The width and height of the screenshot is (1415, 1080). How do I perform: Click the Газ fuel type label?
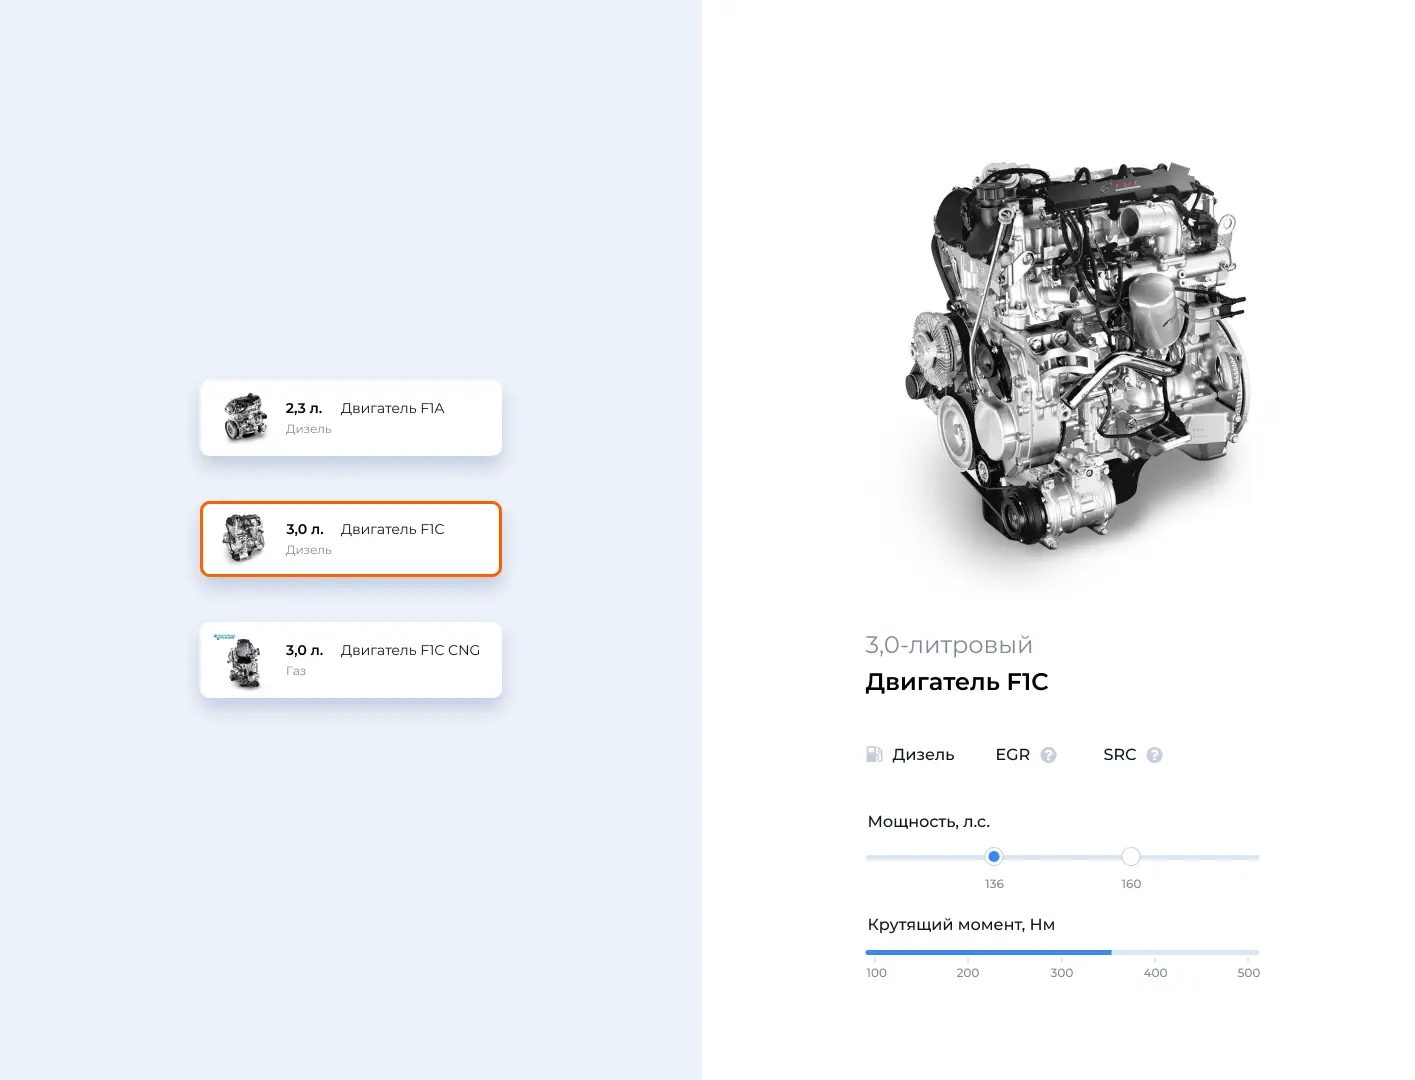tap(296, 671)
